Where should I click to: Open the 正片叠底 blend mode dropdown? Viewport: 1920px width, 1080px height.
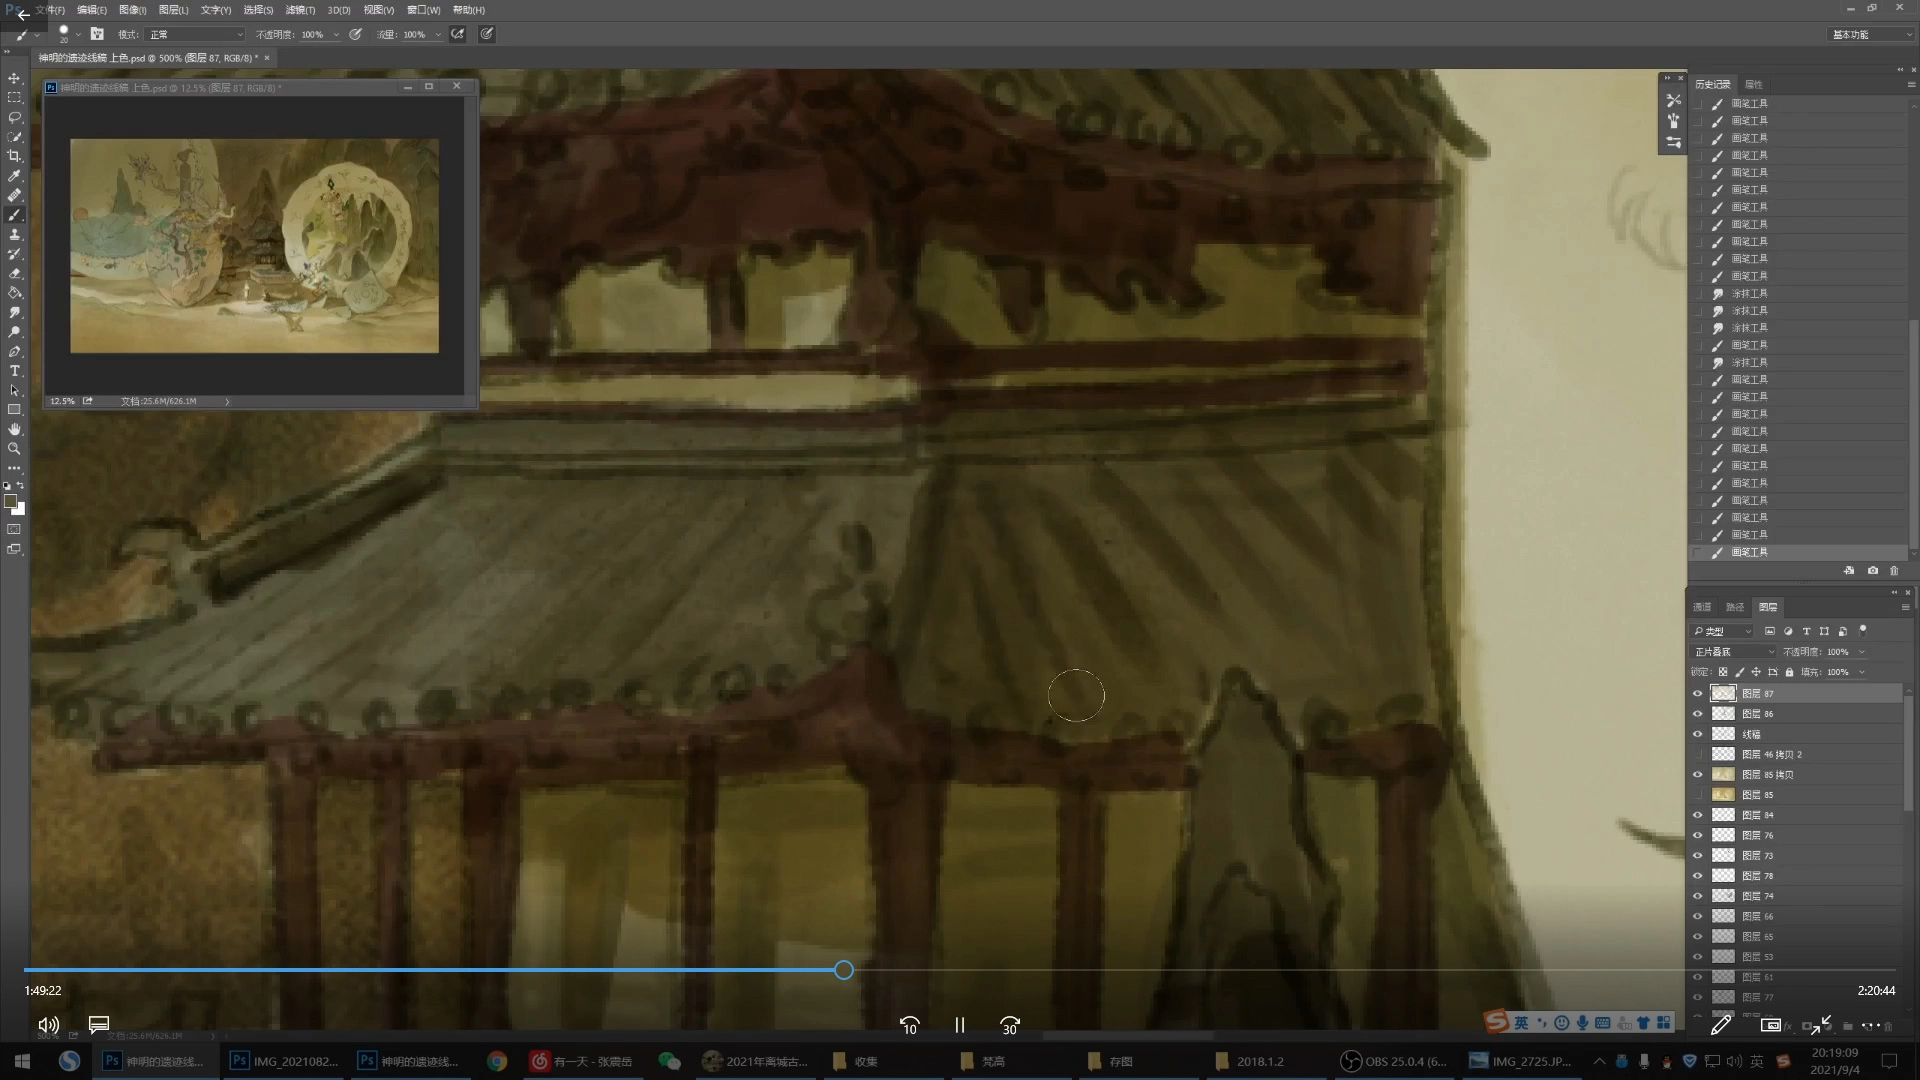tap(1734, 652)
